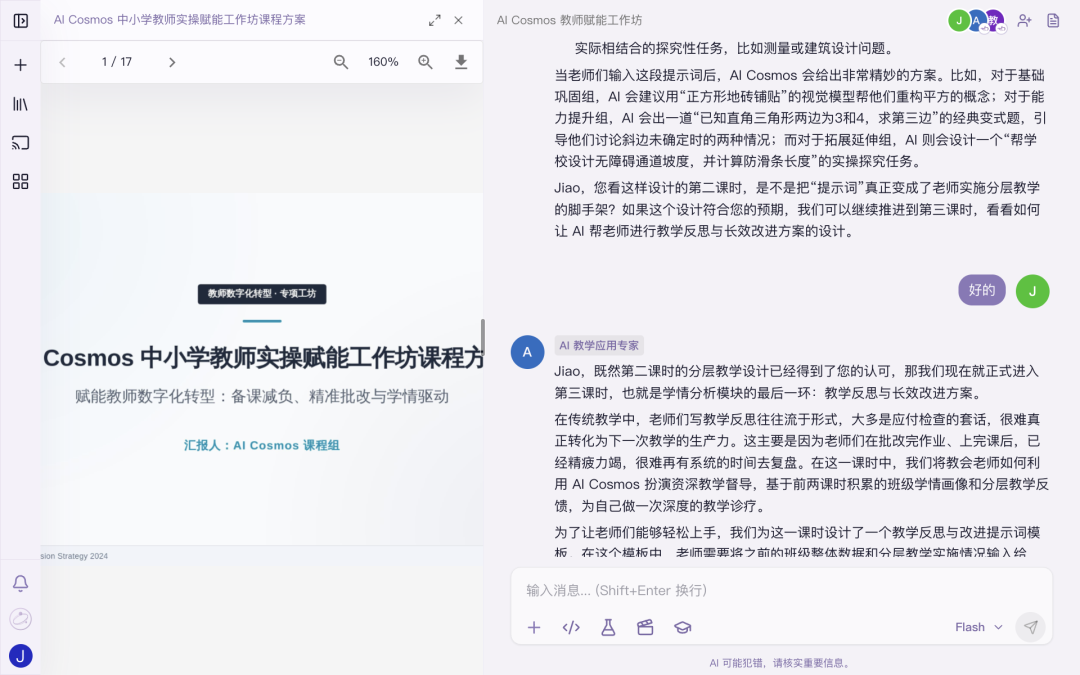Zoom in the document preview
1080x675 pixels.
[x=426, y=62]
